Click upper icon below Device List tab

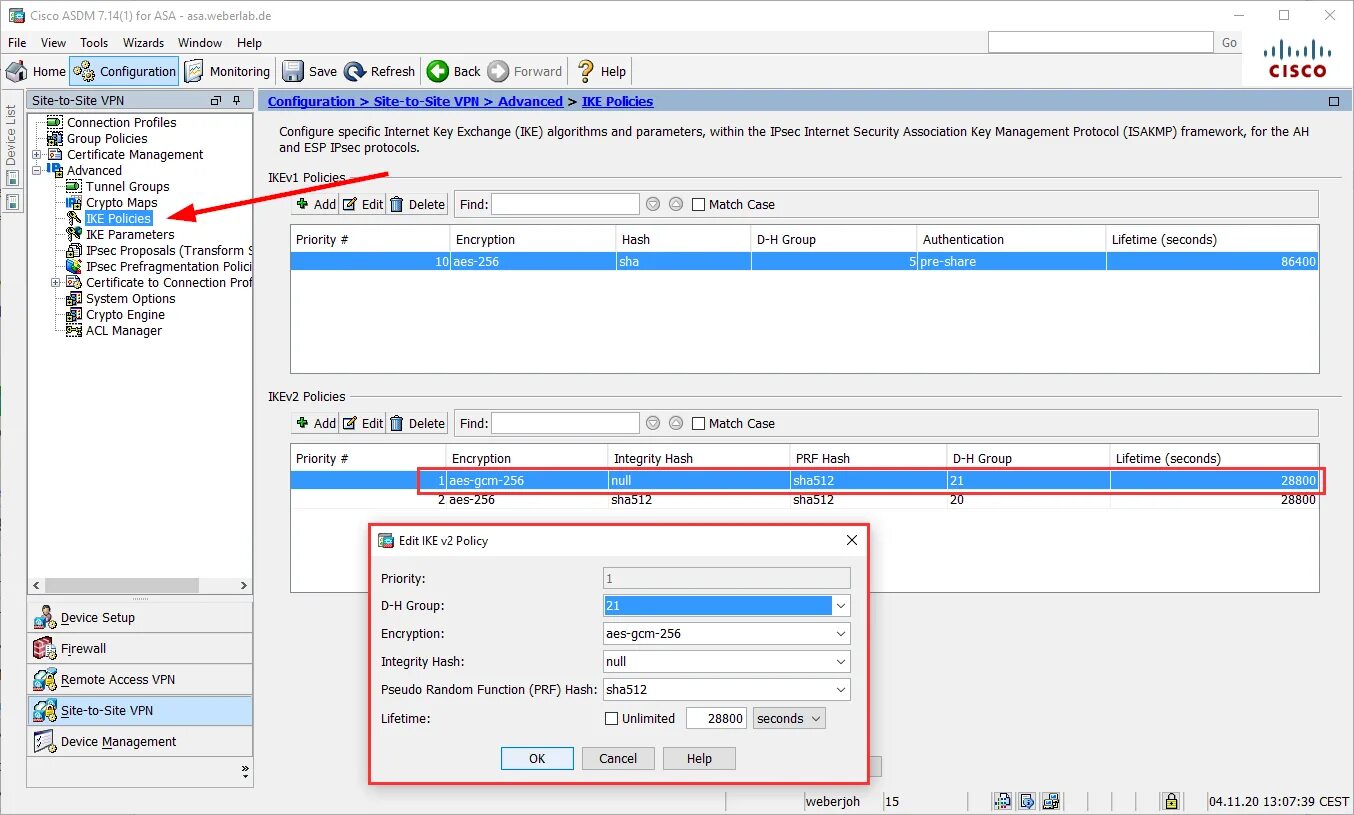(x=12, y=178)
